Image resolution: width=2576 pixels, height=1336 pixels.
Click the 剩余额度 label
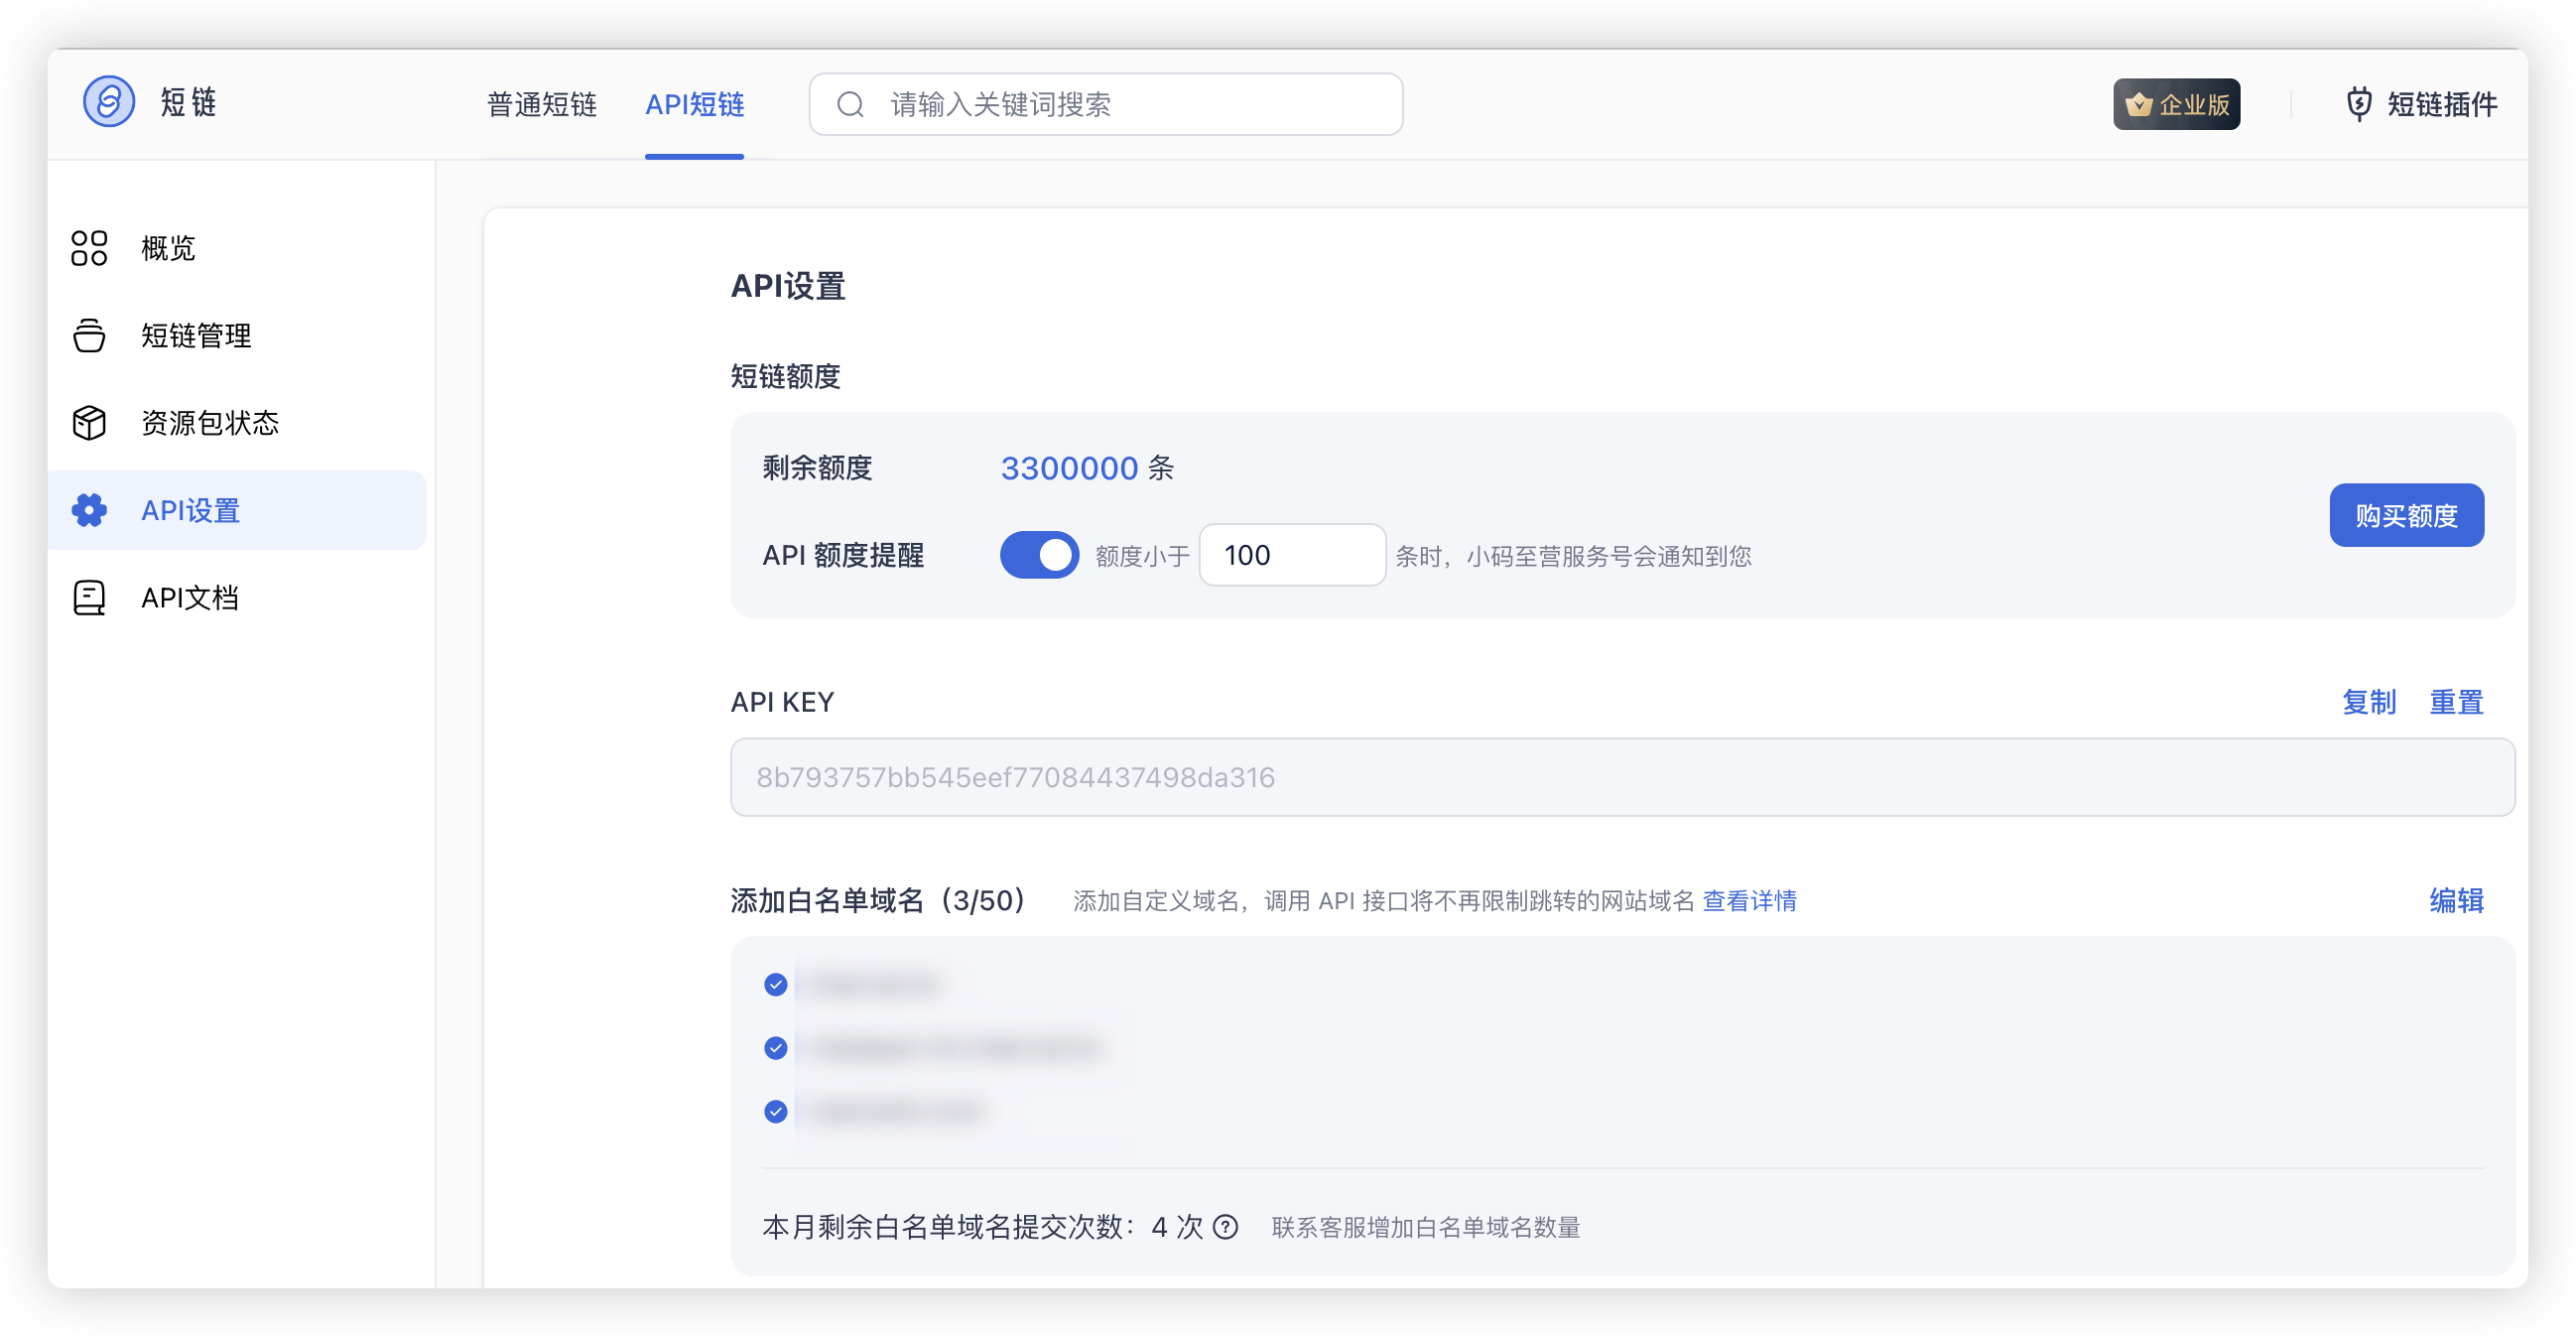click(817, 468)
